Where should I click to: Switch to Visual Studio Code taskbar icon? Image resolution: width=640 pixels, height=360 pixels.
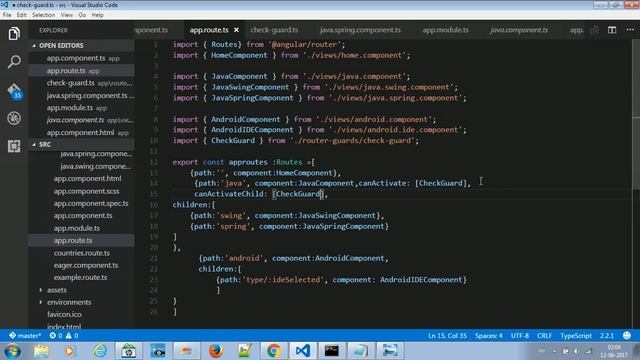tap(303, 351)
